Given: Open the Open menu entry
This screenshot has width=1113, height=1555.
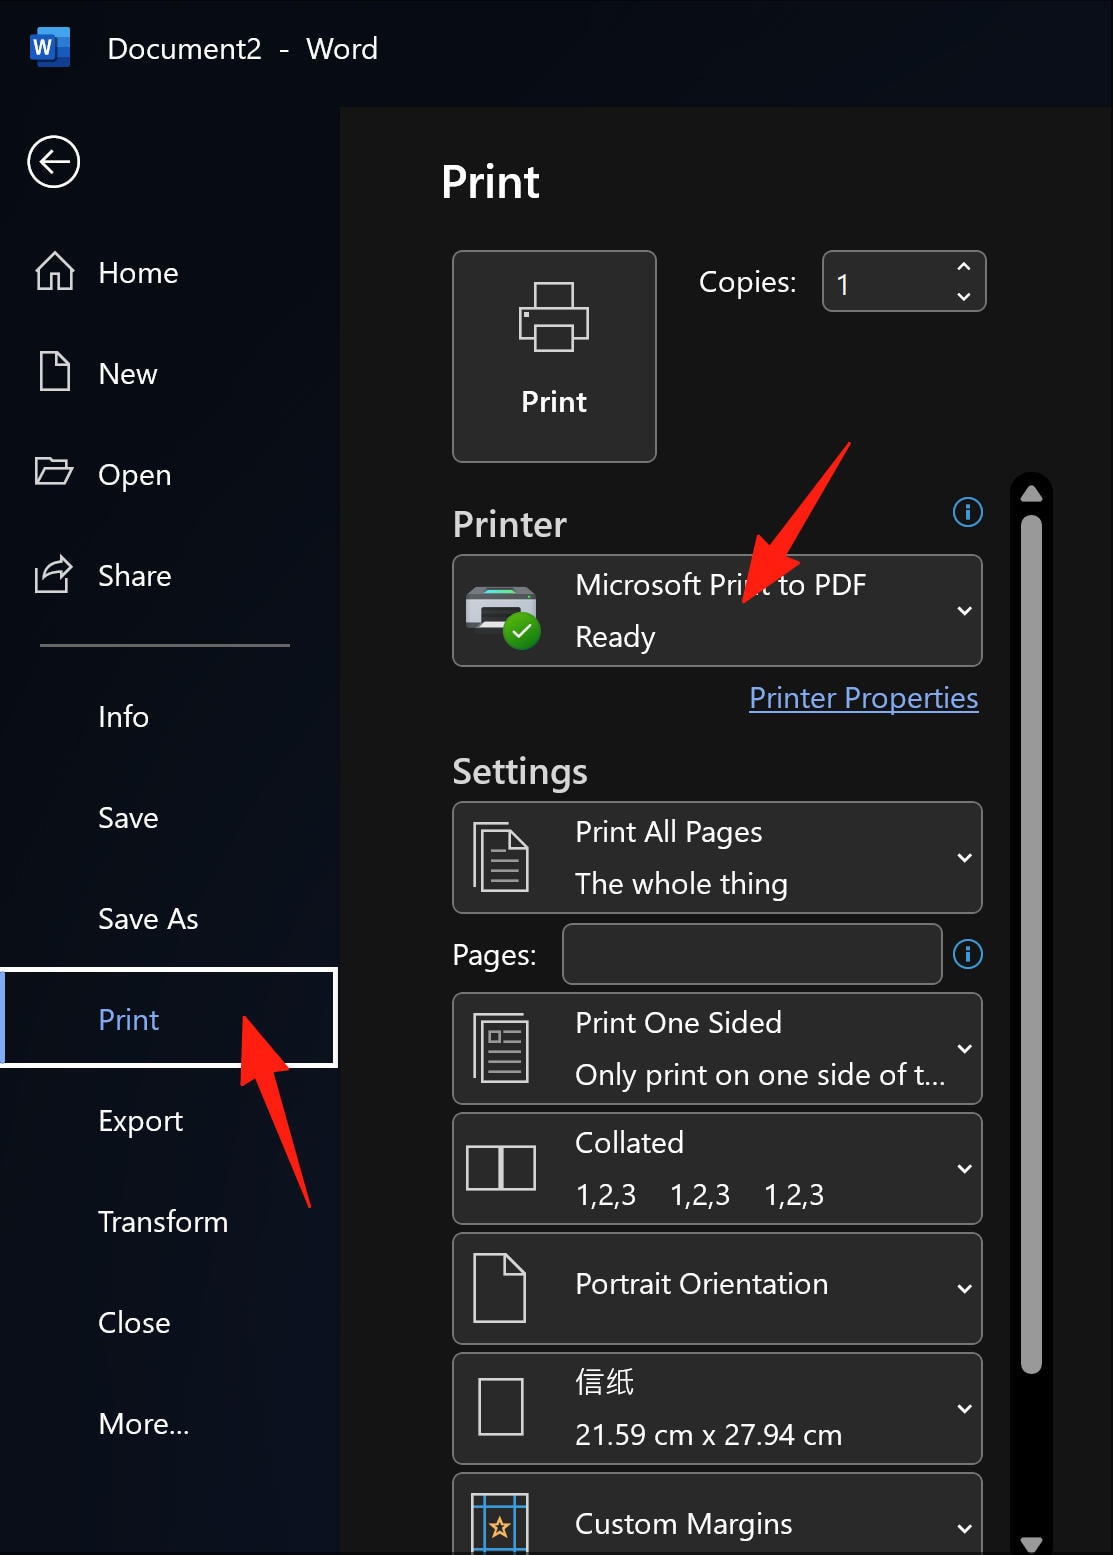Looking at the screenshot, I should tap(134, 475).
